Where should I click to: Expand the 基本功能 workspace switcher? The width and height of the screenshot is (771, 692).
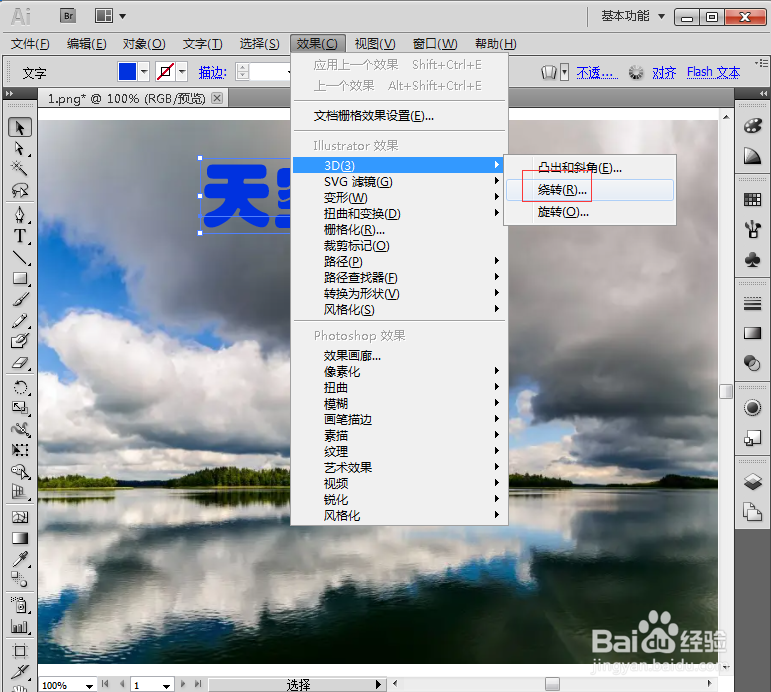click(633, 16)
